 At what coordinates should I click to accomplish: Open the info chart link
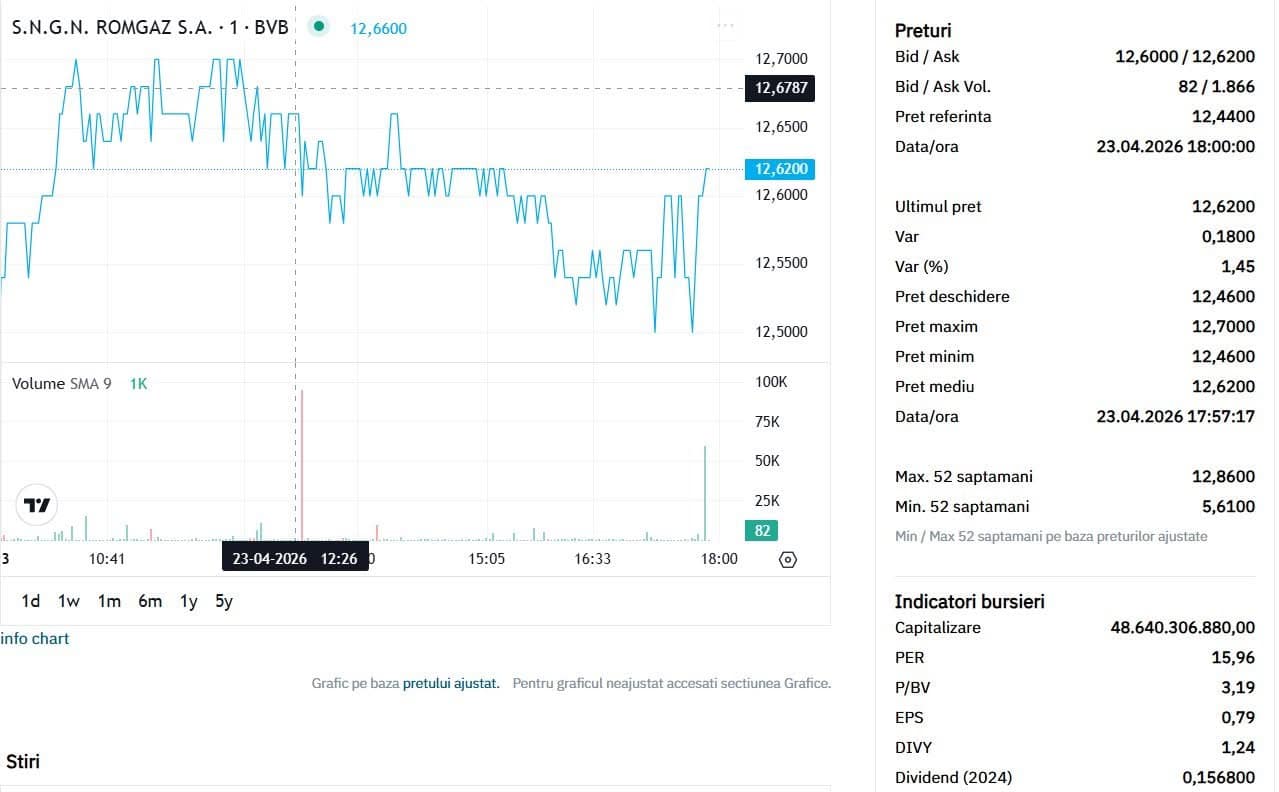pyautogui.click(x=35, y=639)
